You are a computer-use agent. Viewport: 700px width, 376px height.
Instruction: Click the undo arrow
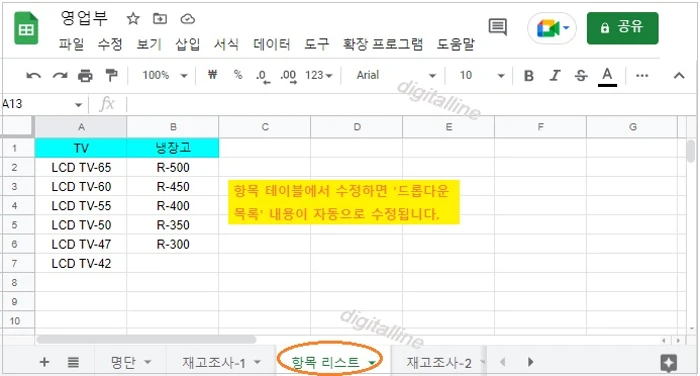tap(33, 75)
